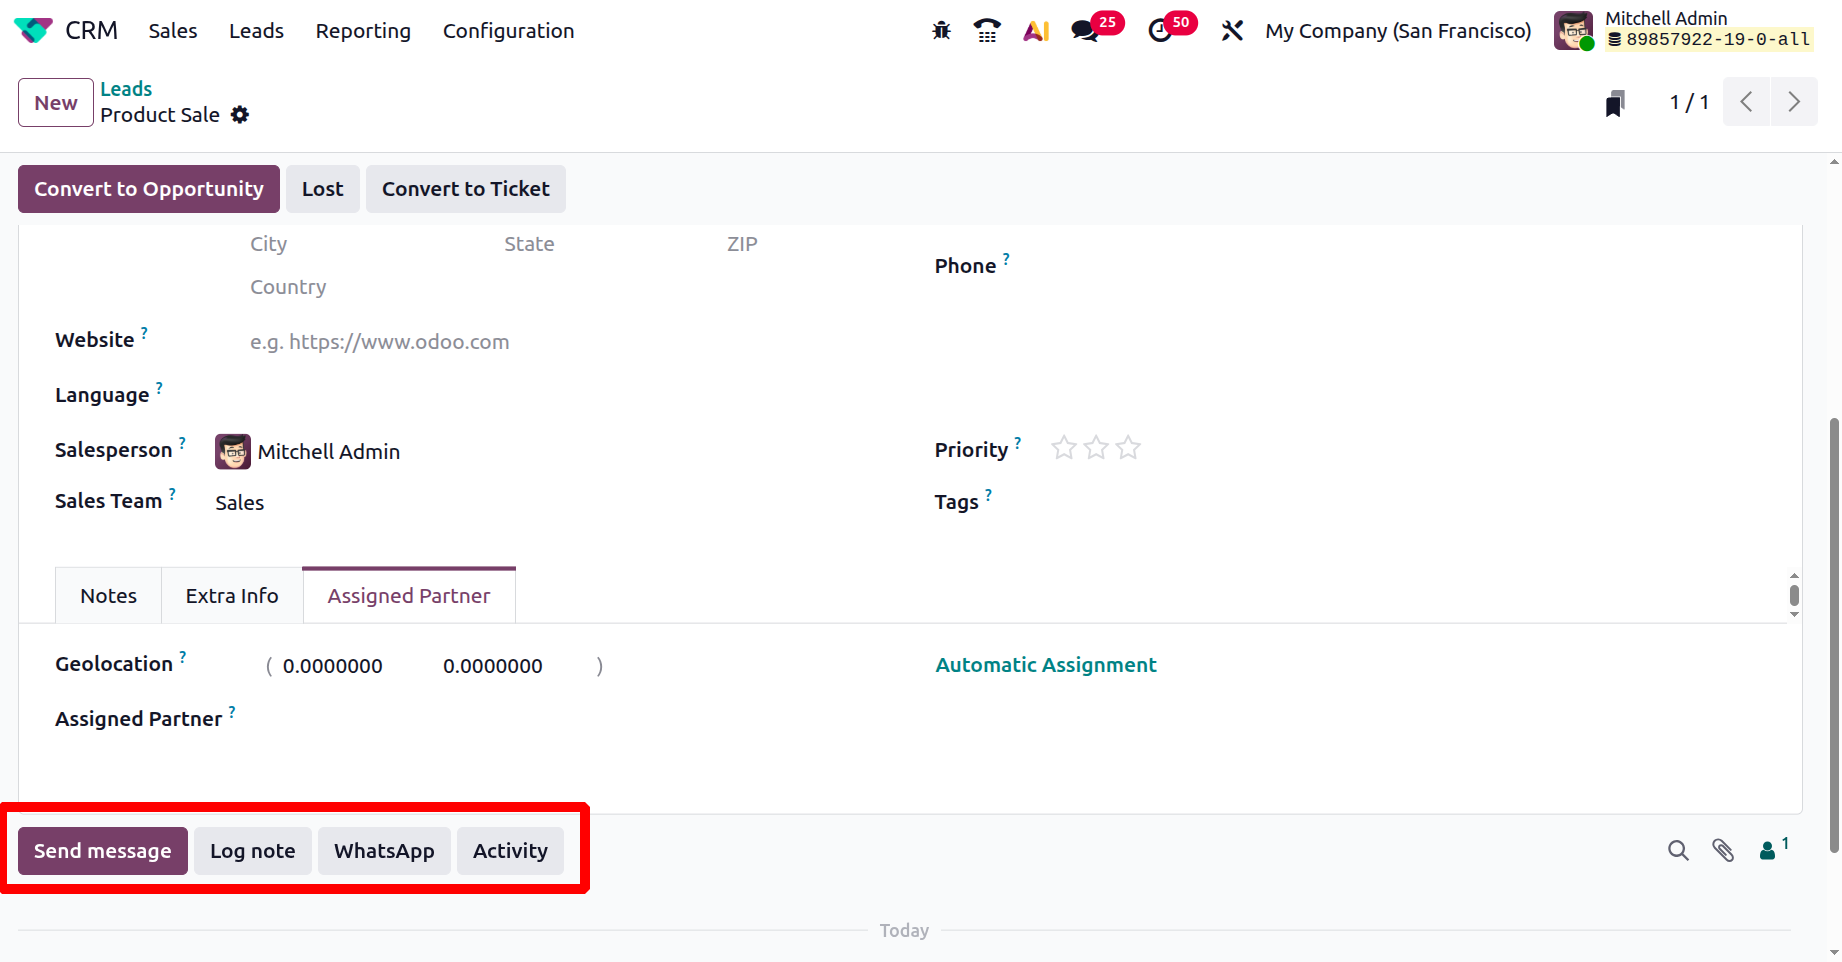Open the Reporting menu
The height and width of the screenshot is (962, 1842).
(x=363, y=31)
